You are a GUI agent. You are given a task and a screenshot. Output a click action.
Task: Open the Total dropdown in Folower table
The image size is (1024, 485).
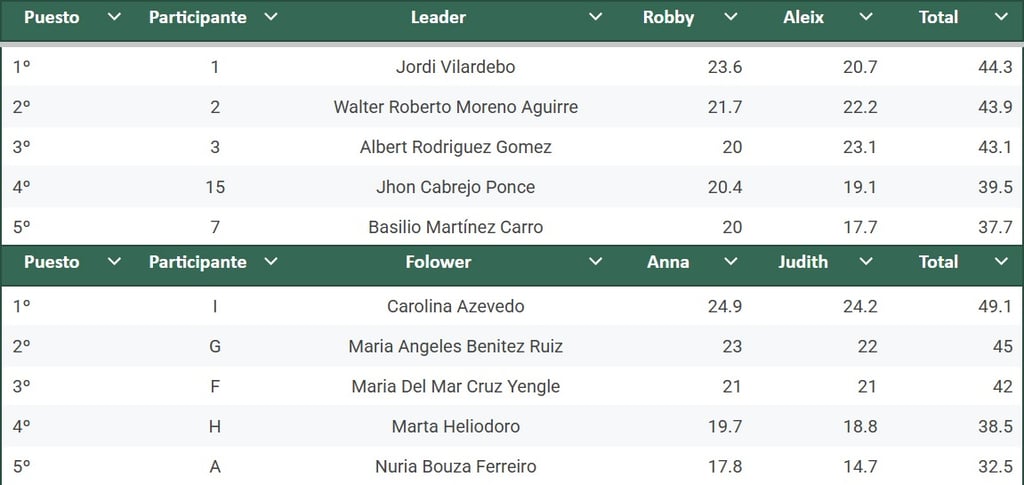(x=1001, y=262)
